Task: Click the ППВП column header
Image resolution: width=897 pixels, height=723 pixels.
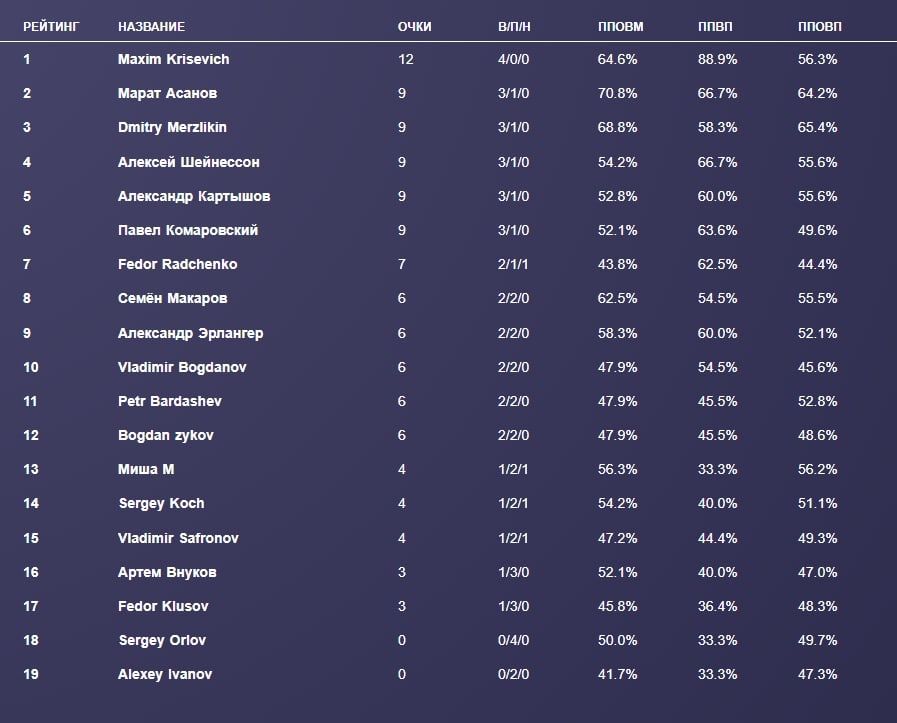Action: point(716,26)
